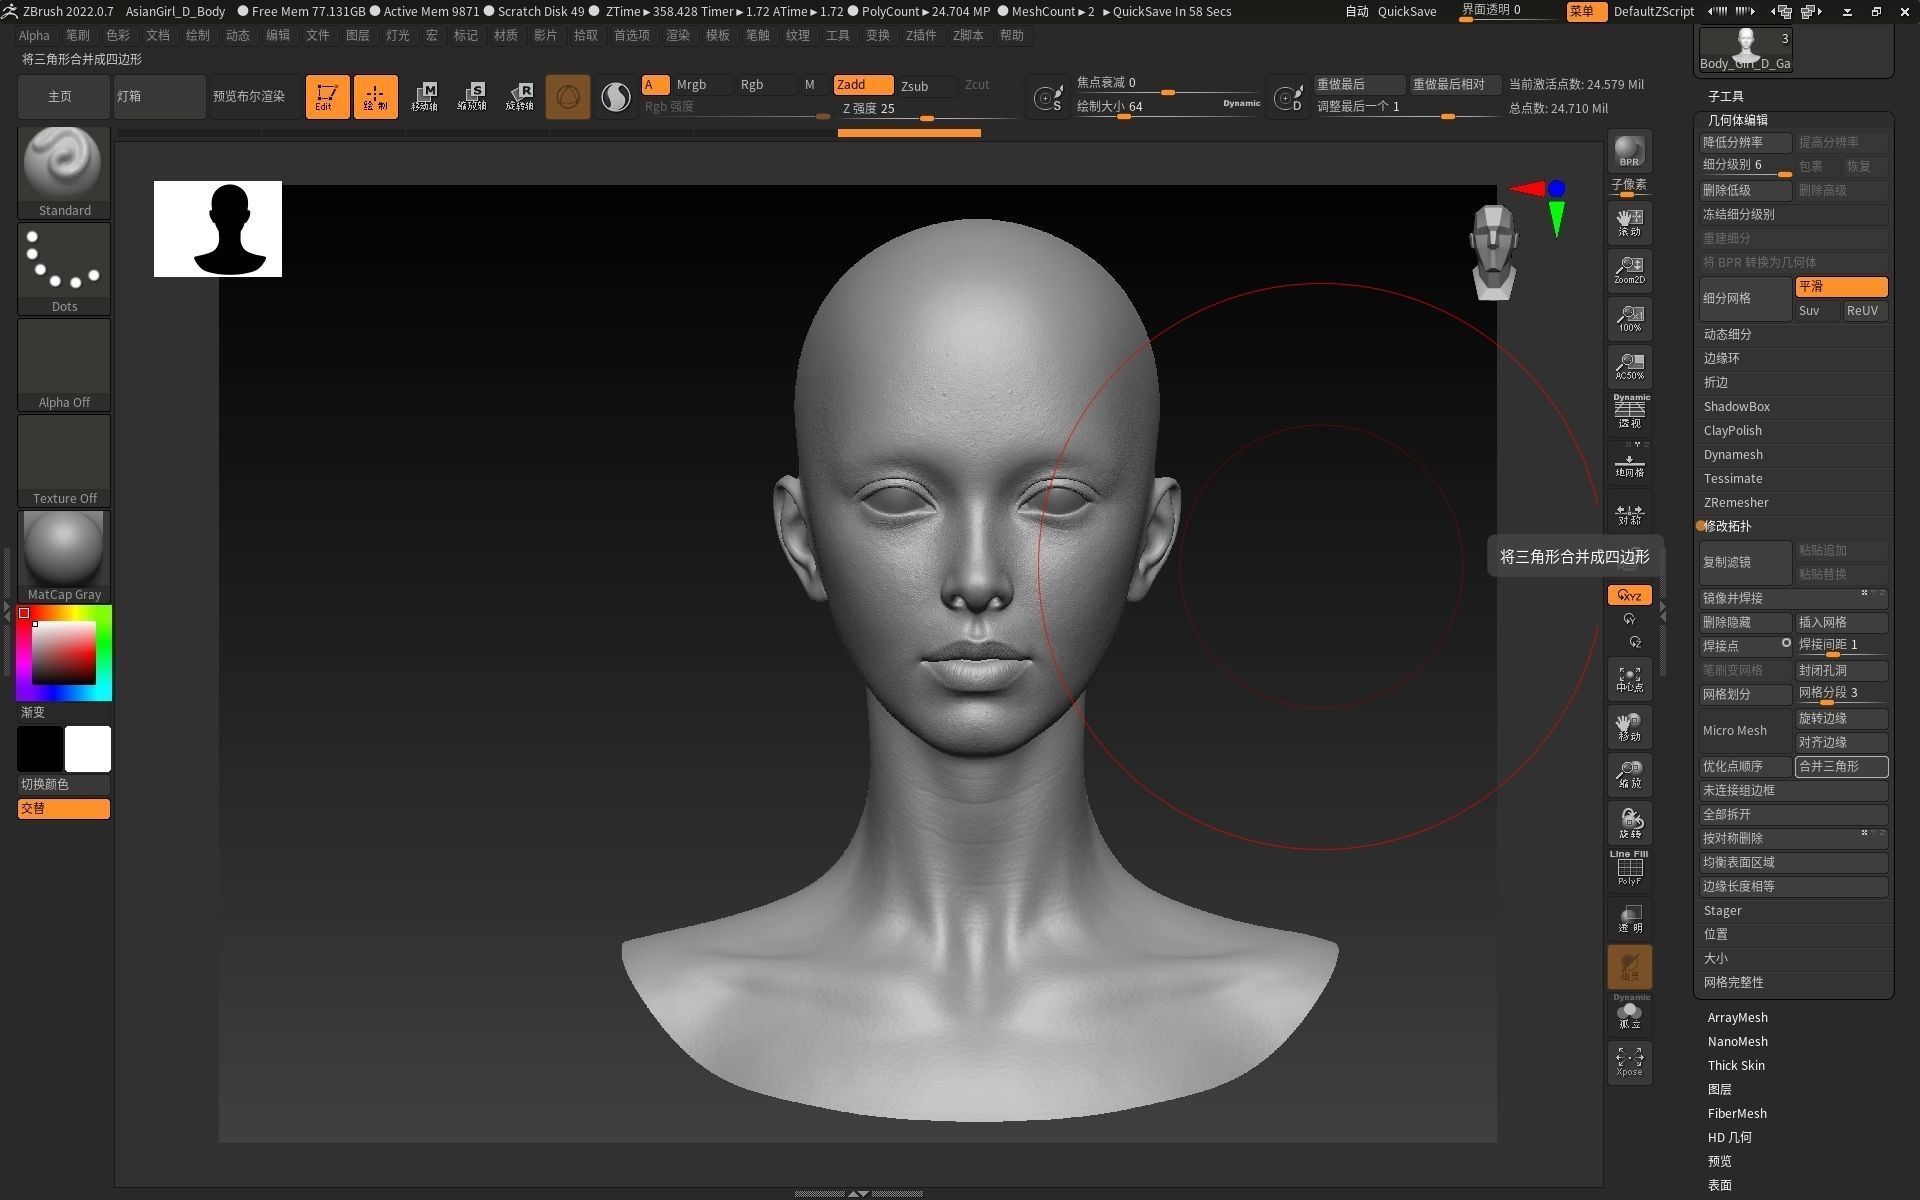Toggle Ghost transparency icon
Image resolution: width=1920 pixels, height=1200 pixels.
point(1629,967)
